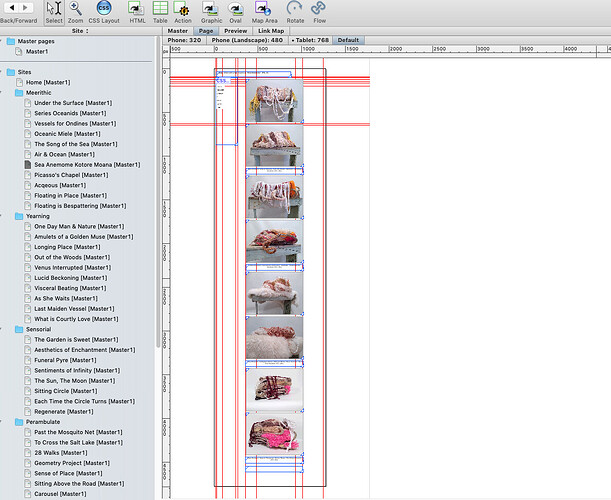Viewport: 611px width, 500px height.
Task: Click the Sites folder icon
Action: [11, 72]
